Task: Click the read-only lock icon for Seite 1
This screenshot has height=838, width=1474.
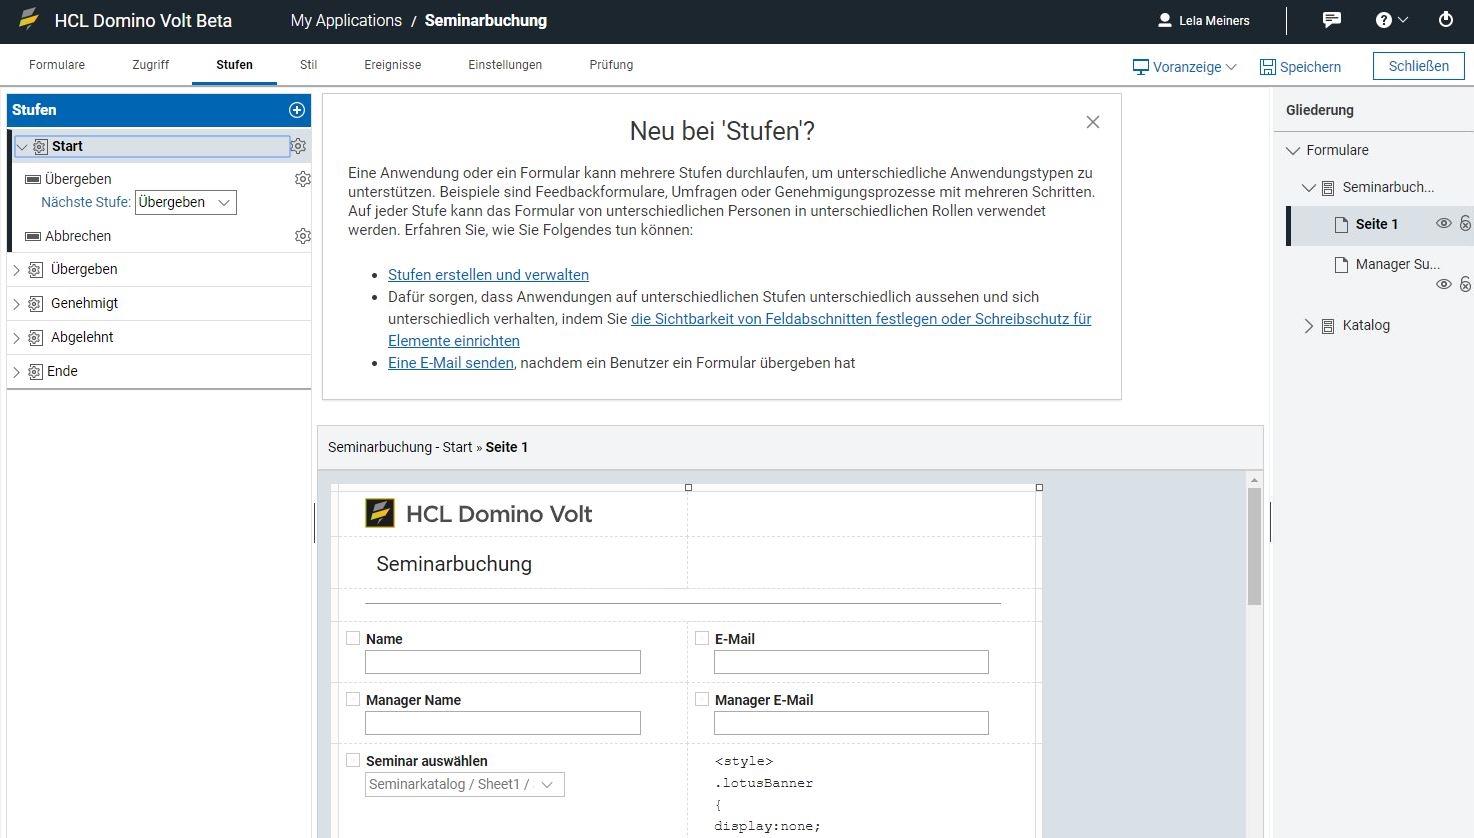Action: [x=1465, y=224]
